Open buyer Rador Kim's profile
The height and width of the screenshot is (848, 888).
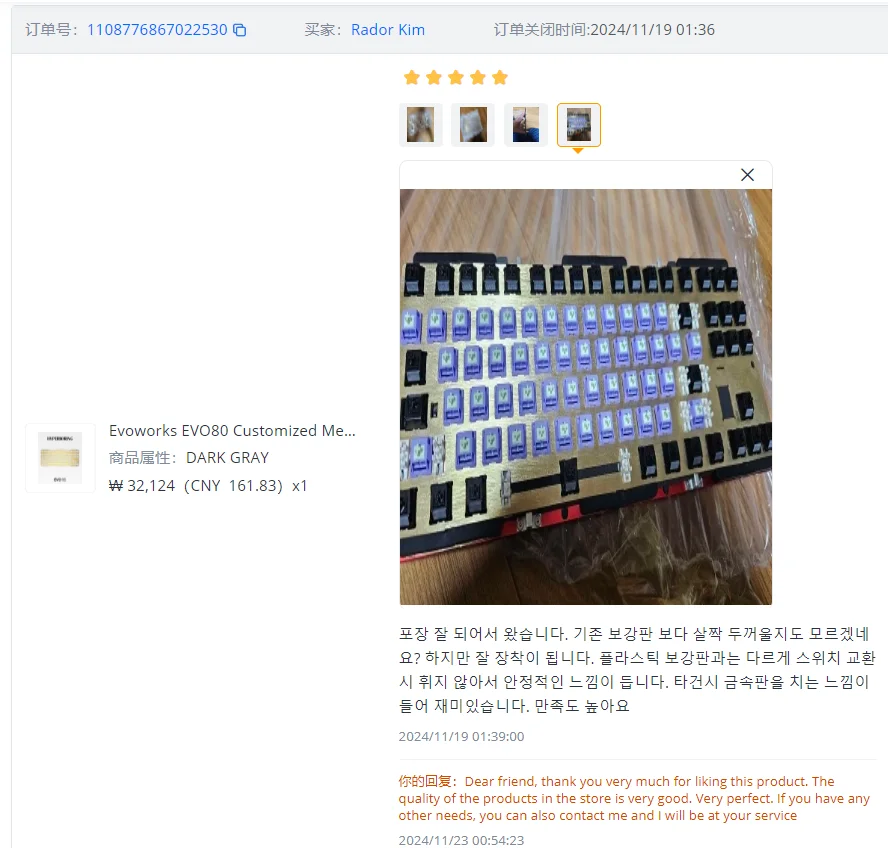pyautogui.click(x=388, y=29)
